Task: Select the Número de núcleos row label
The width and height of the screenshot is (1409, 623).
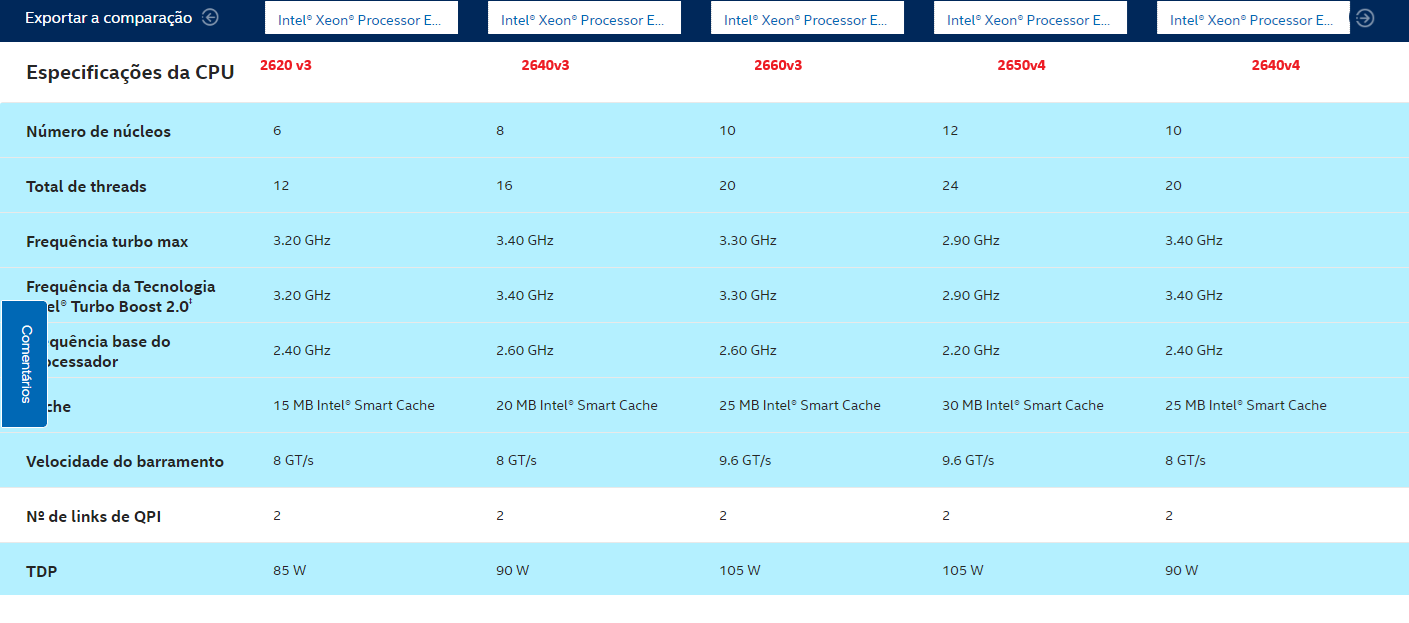Action: tap(98, 131)
